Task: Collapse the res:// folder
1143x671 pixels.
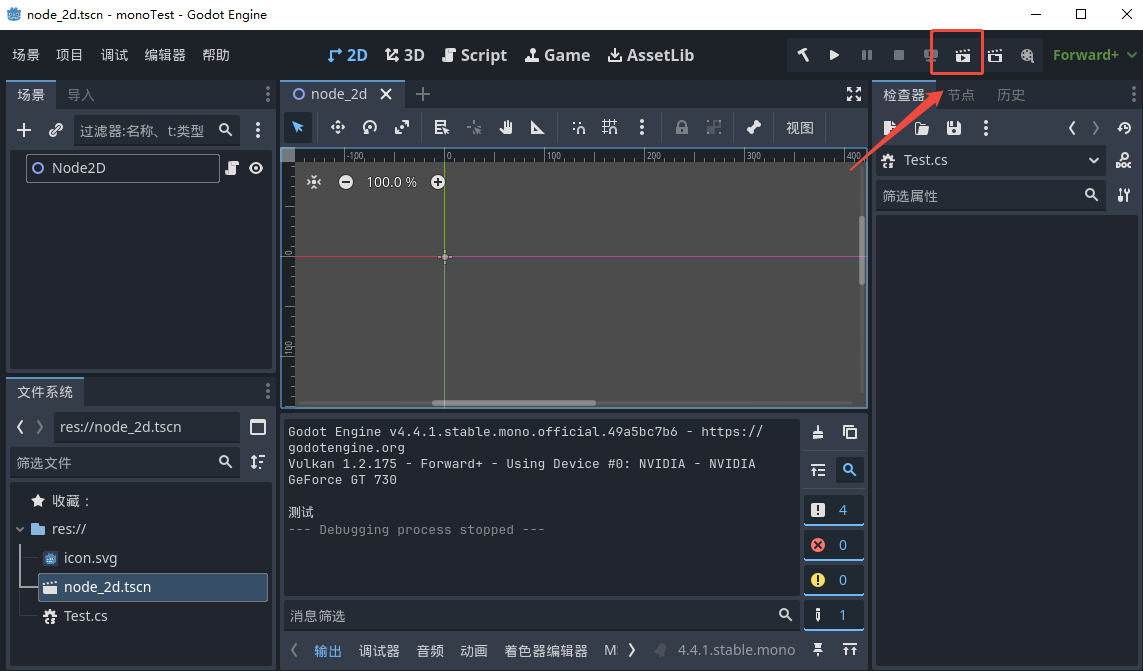Action: coord(20,530)
